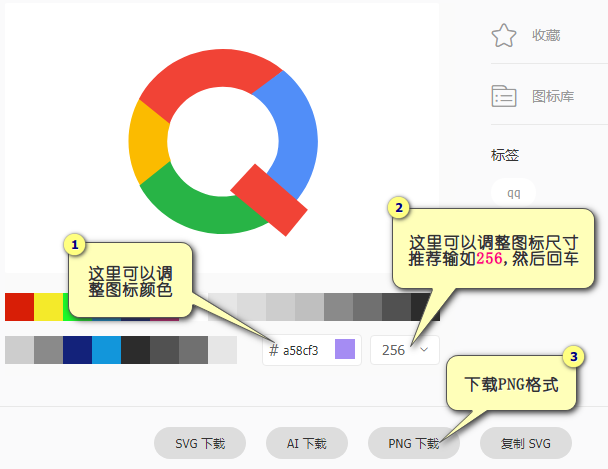The width and height of the screenshot is (608, 469).
Task: Choose the near-black swatch in bottom row
Action: [135, 350]
